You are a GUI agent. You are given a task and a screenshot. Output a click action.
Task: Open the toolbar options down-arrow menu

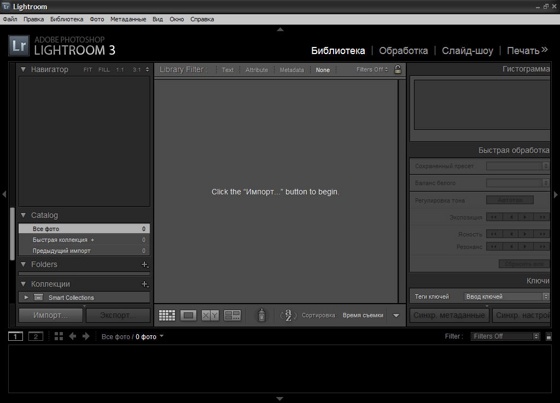coord(396,315)
